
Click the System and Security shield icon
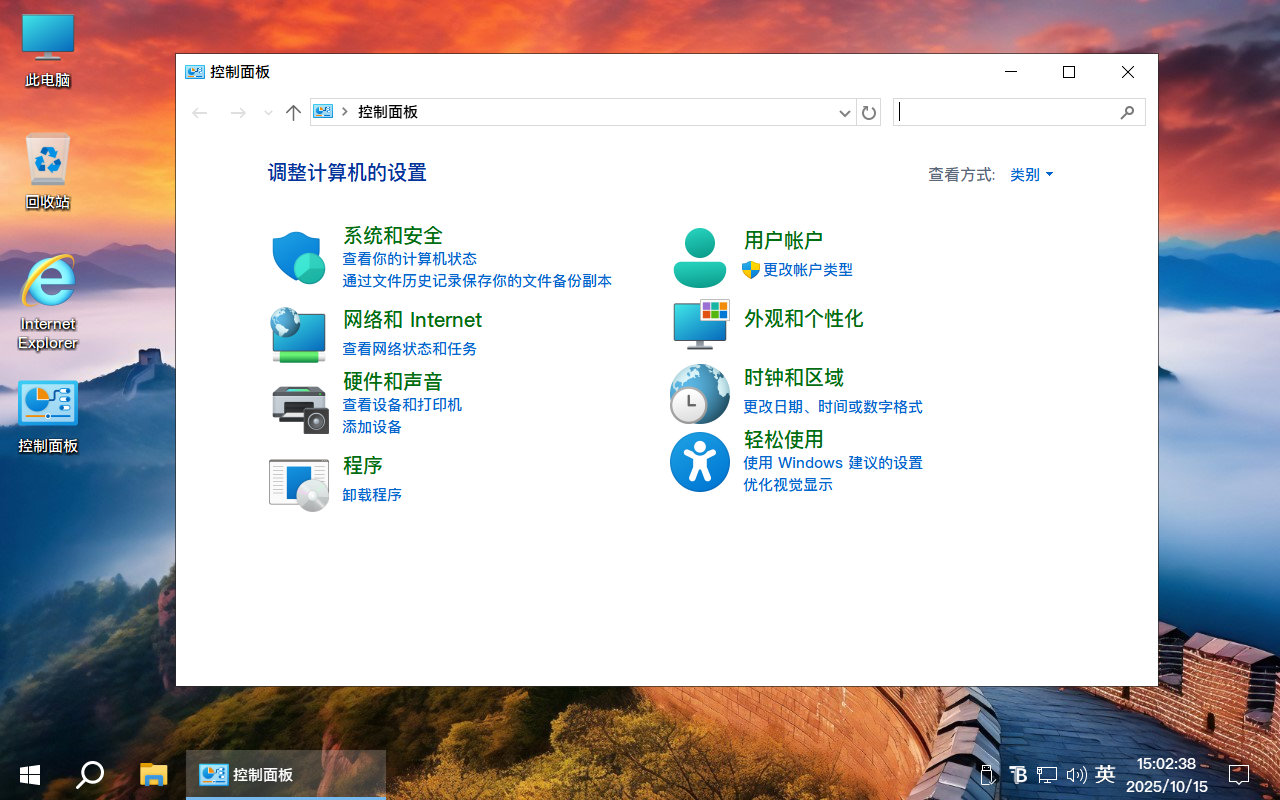[x=298, y=258]
